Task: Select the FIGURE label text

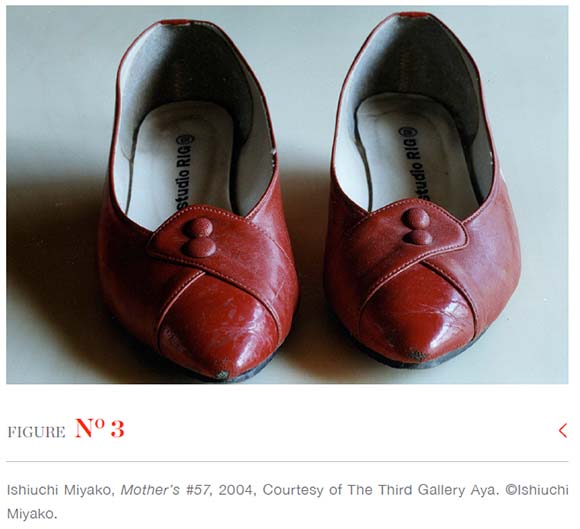Action: tap(36, 432)
